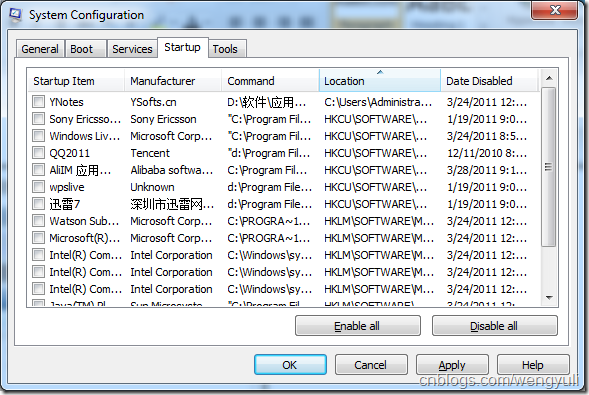Select the 深圳市迅雷网... manufacturer cell
This screenshot has width=589, height=395.
pos(172,204)
